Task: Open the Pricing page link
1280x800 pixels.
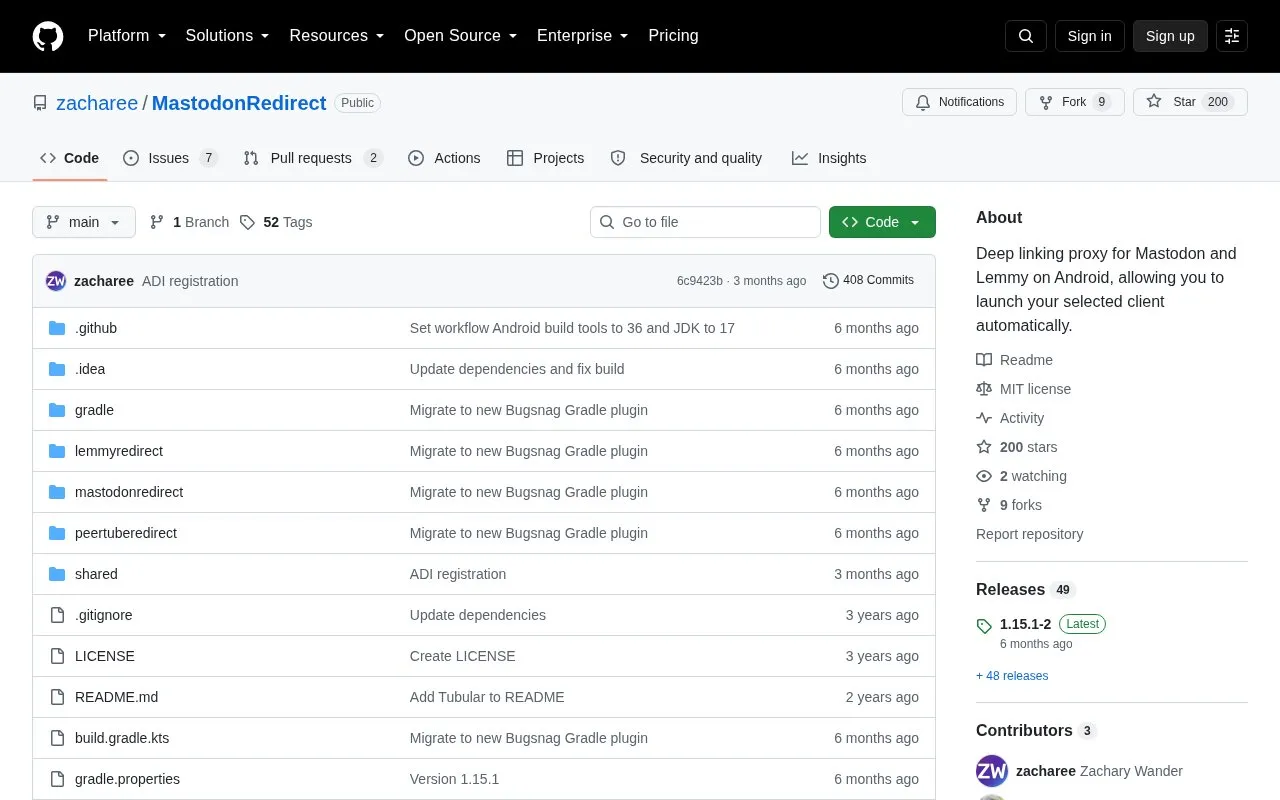Action: pyautogui.click(x=673, y=36)
